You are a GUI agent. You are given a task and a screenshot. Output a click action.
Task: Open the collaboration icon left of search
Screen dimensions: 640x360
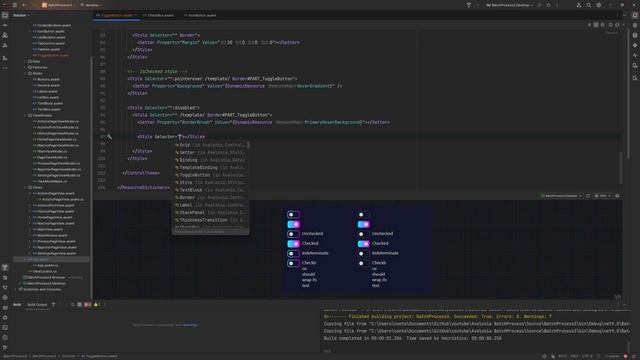579,5
